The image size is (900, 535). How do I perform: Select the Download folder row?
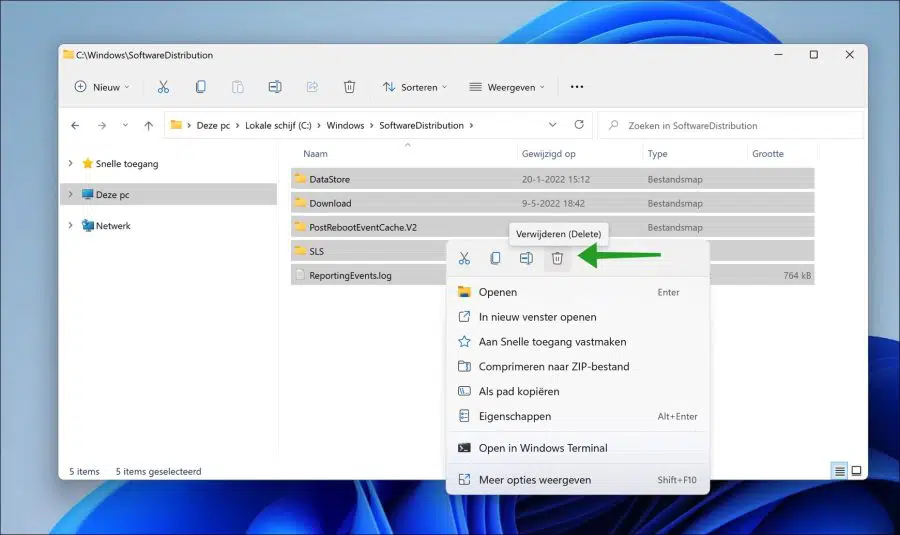(x=552, y=203)
